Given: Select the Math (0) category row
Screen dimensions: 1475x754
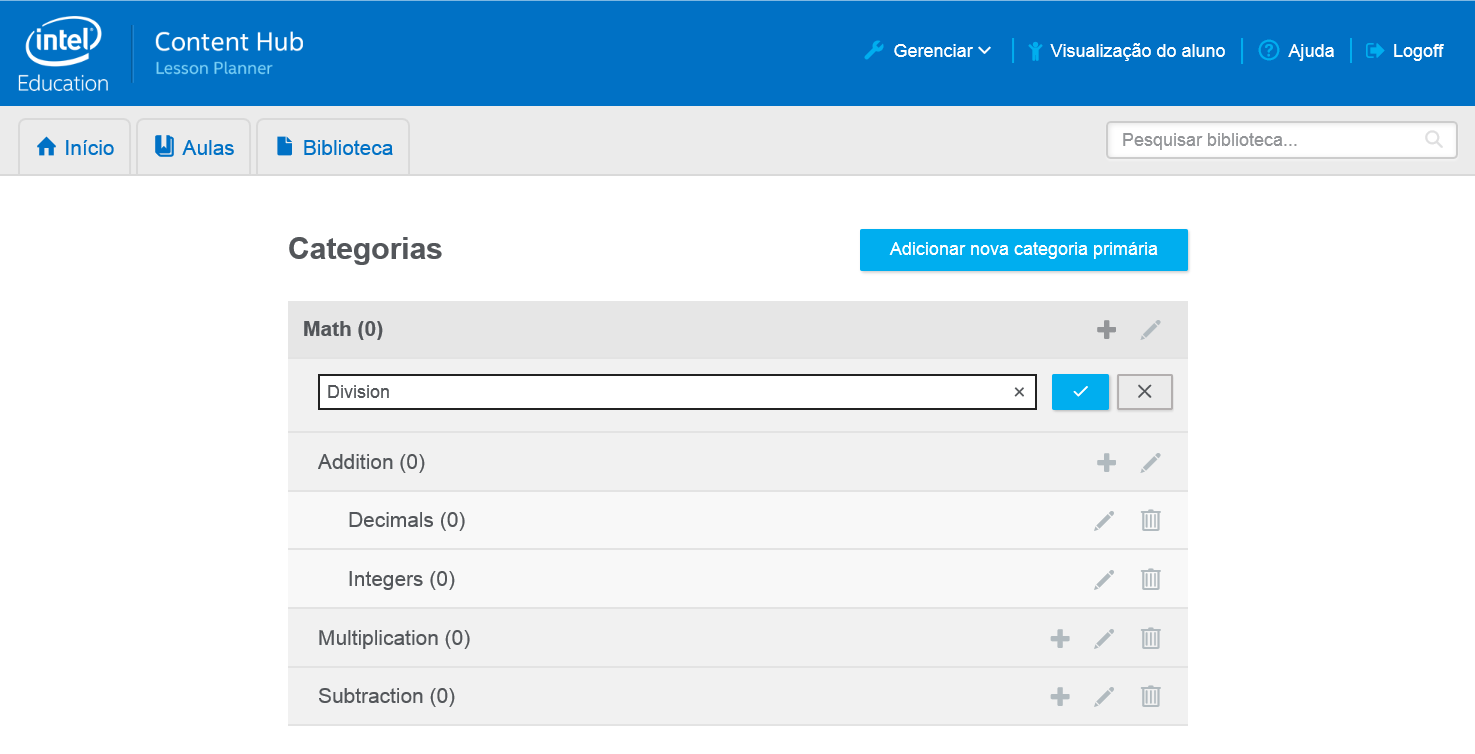Looking at the screenshot, I should [x=738, y=329].
